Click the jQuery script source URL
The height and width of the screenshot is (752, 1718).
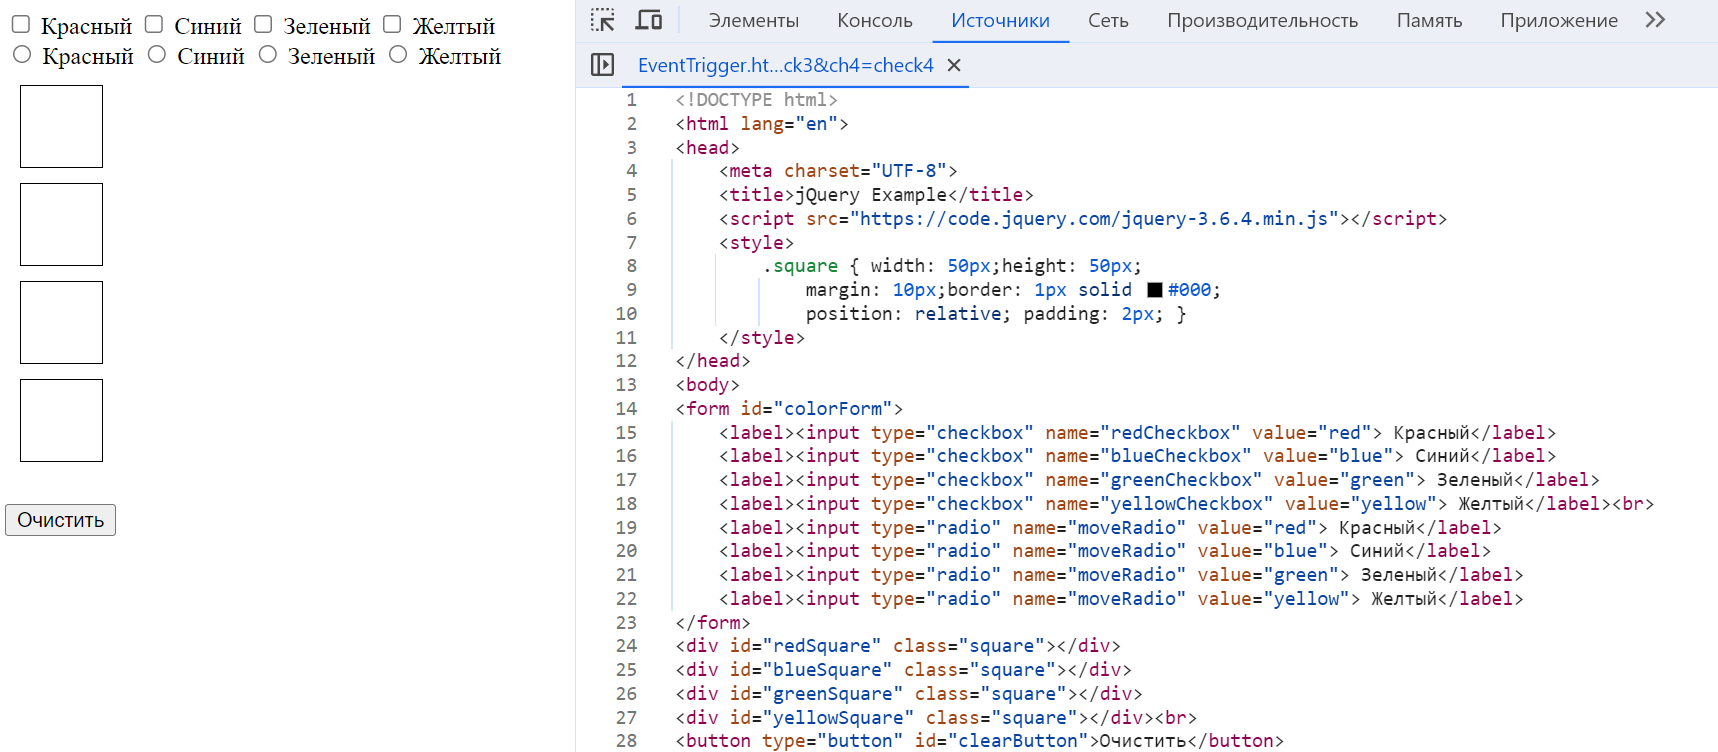click(1098, 219)
